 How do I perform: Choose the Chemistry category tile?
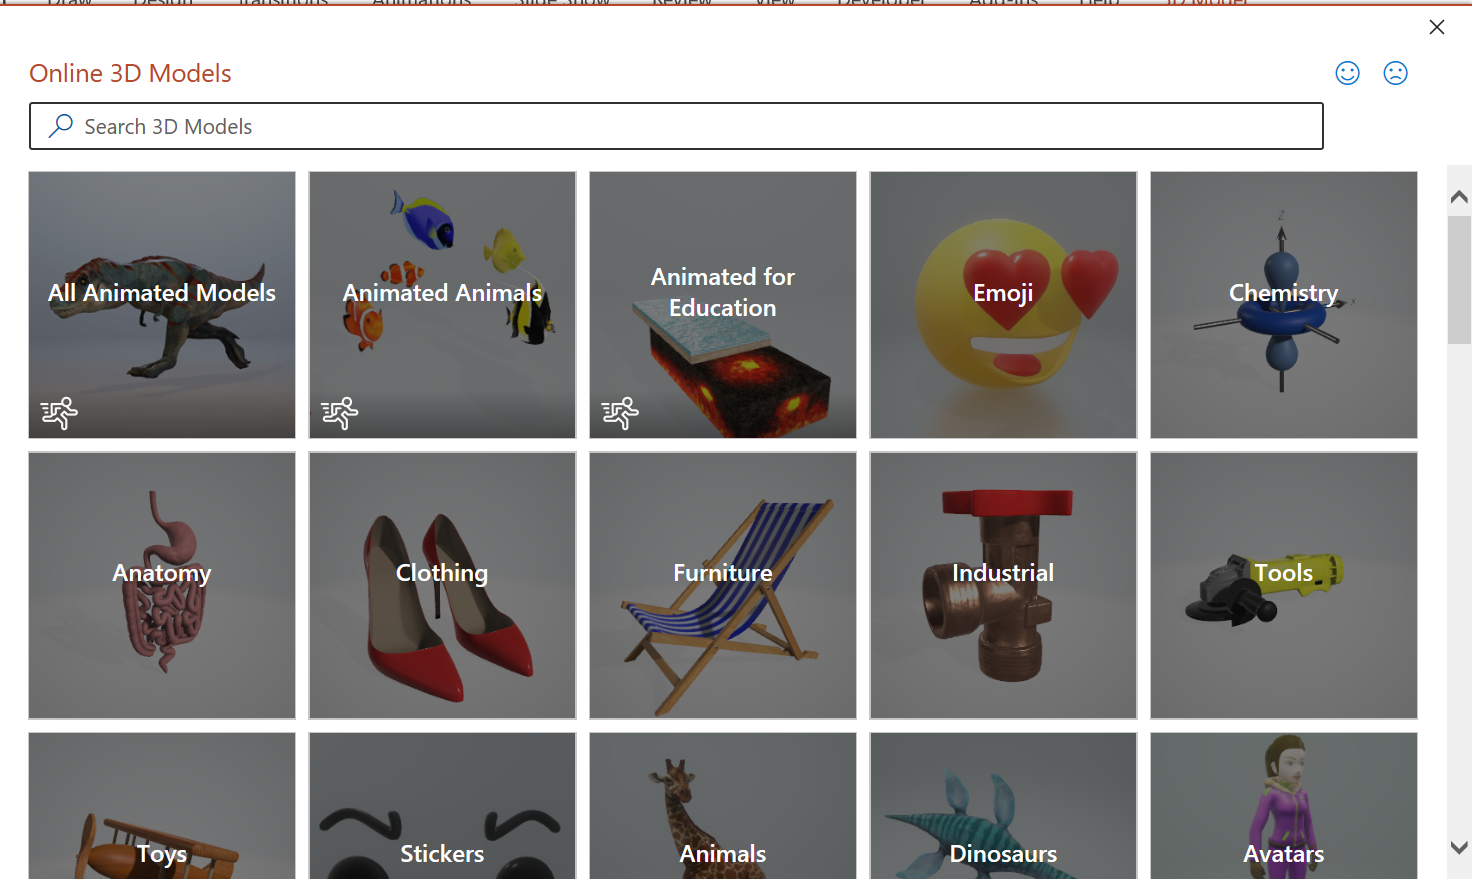pyautogui.click(x=1284, y=305)
